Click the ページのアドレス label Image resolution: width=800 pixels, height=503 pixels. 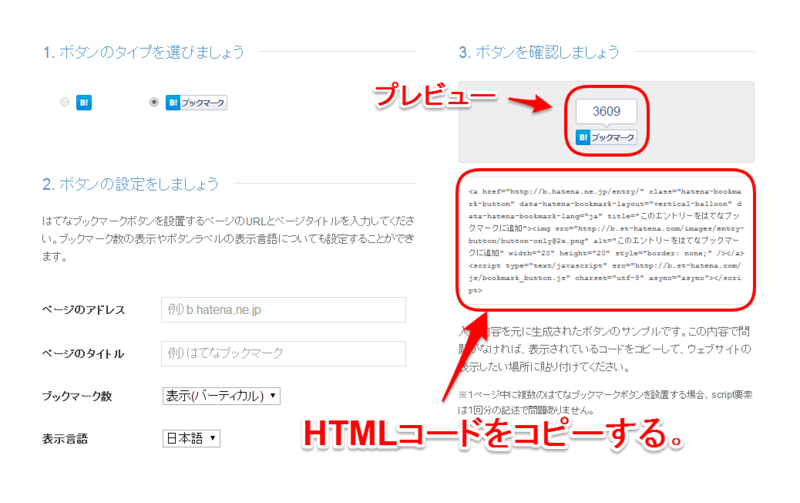coord(83,310)
